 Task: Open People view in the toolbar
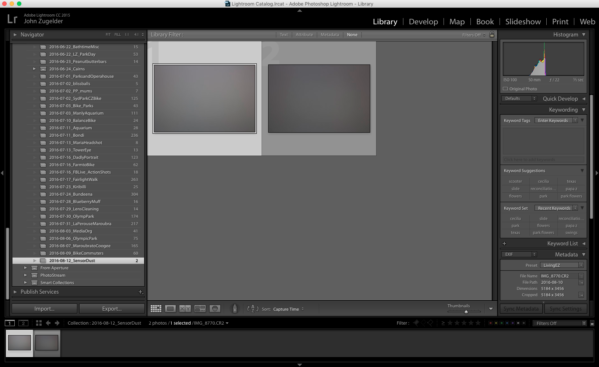point(215,309)
